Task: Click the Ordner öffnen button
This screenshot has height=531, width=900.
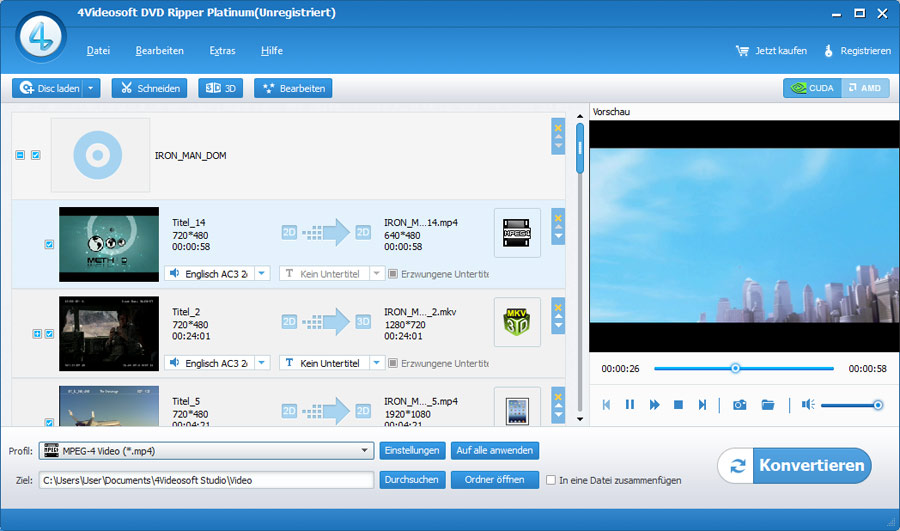Action: (495, 480)
